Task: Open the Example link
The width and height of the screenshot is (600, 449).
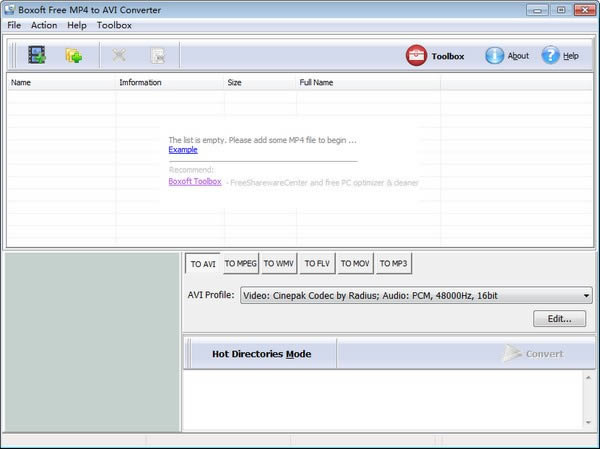Action: pyautogui.click(x=183, y=150)
